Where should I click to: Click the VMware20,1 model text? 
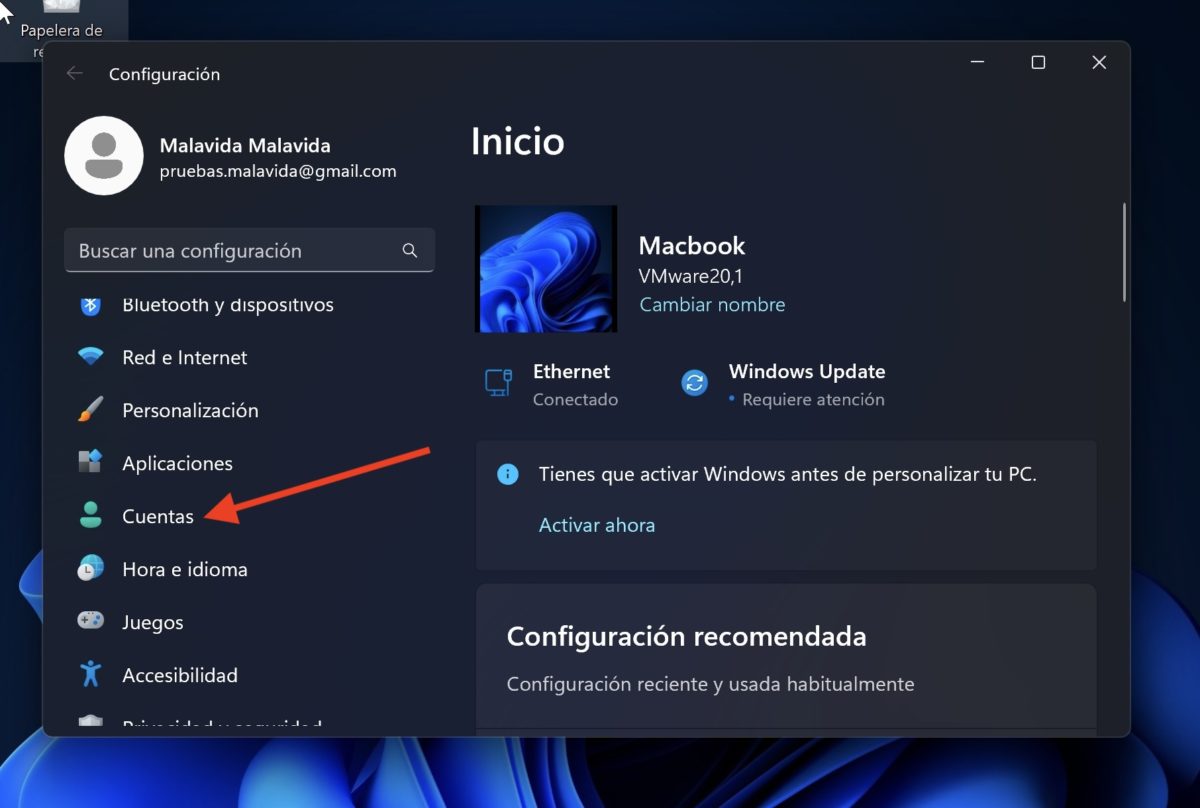(690, 275)
